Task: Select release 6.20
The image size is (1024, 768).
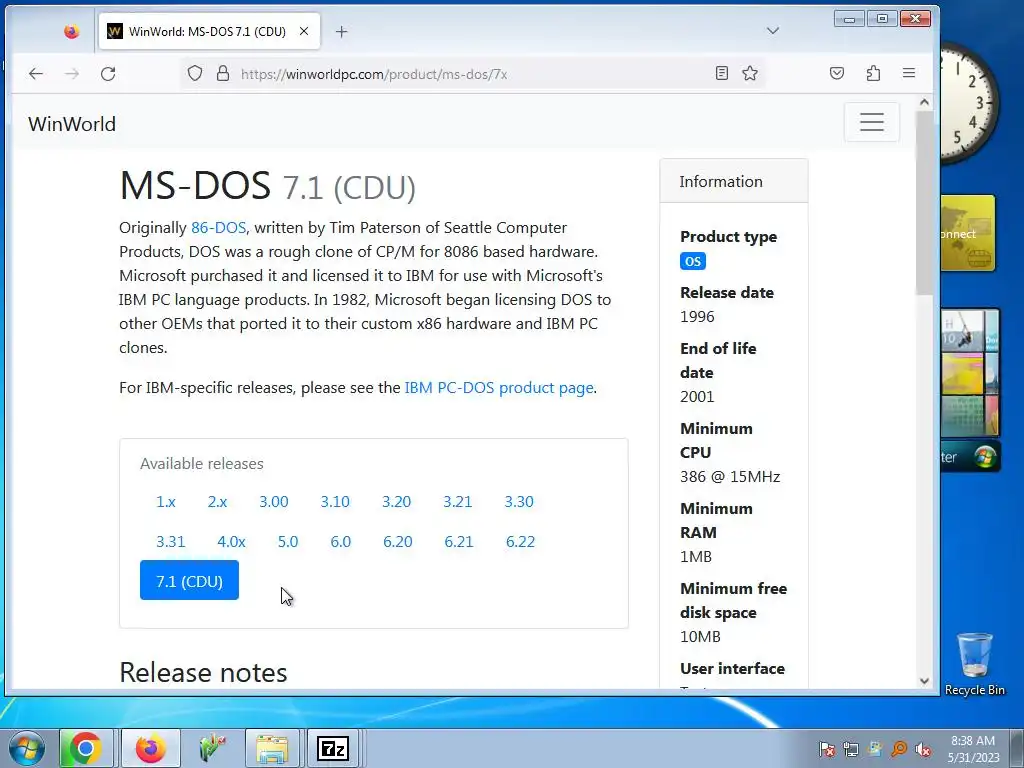Action: (398, 541)
